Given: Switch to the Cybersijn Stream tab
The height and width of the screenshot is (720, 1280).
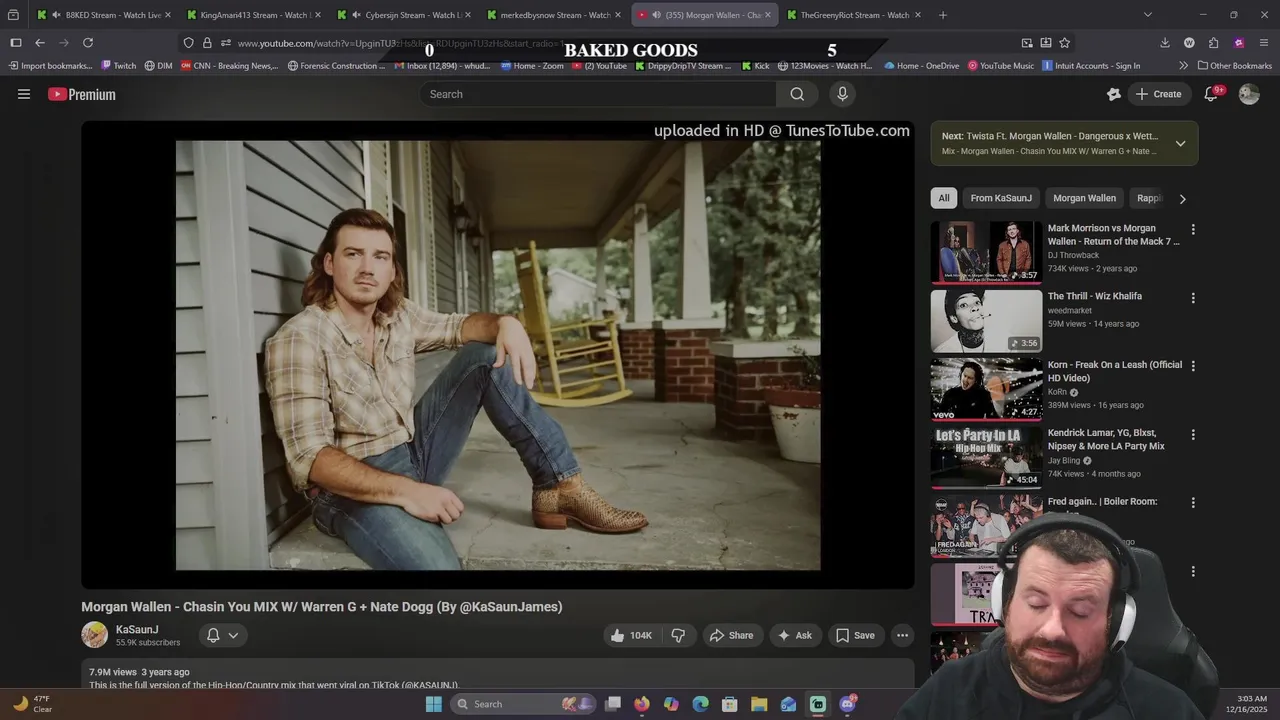Looking at the screenshot, I should tap(404, 15).
